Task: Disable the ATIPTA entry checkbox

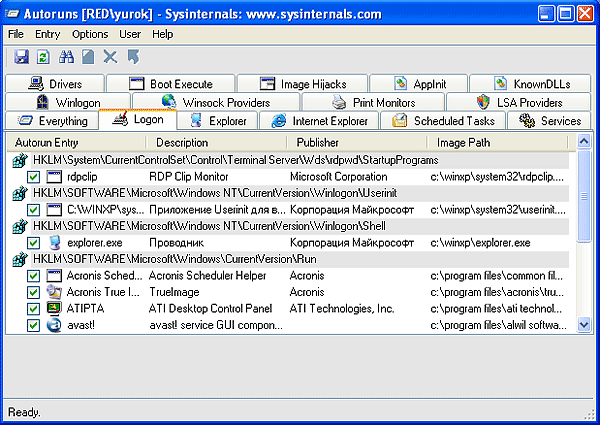Action: (33, 309)
